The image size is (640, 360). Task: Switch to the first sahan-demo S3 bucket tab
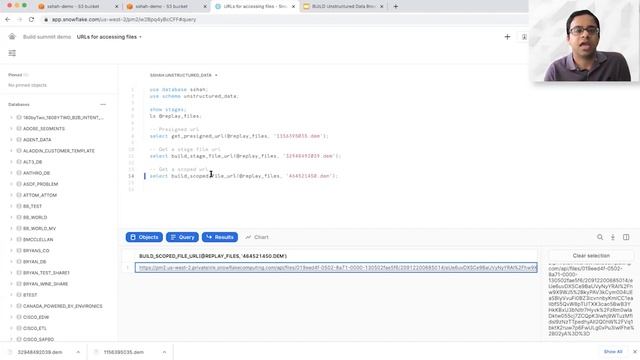[x=73, y=7]
